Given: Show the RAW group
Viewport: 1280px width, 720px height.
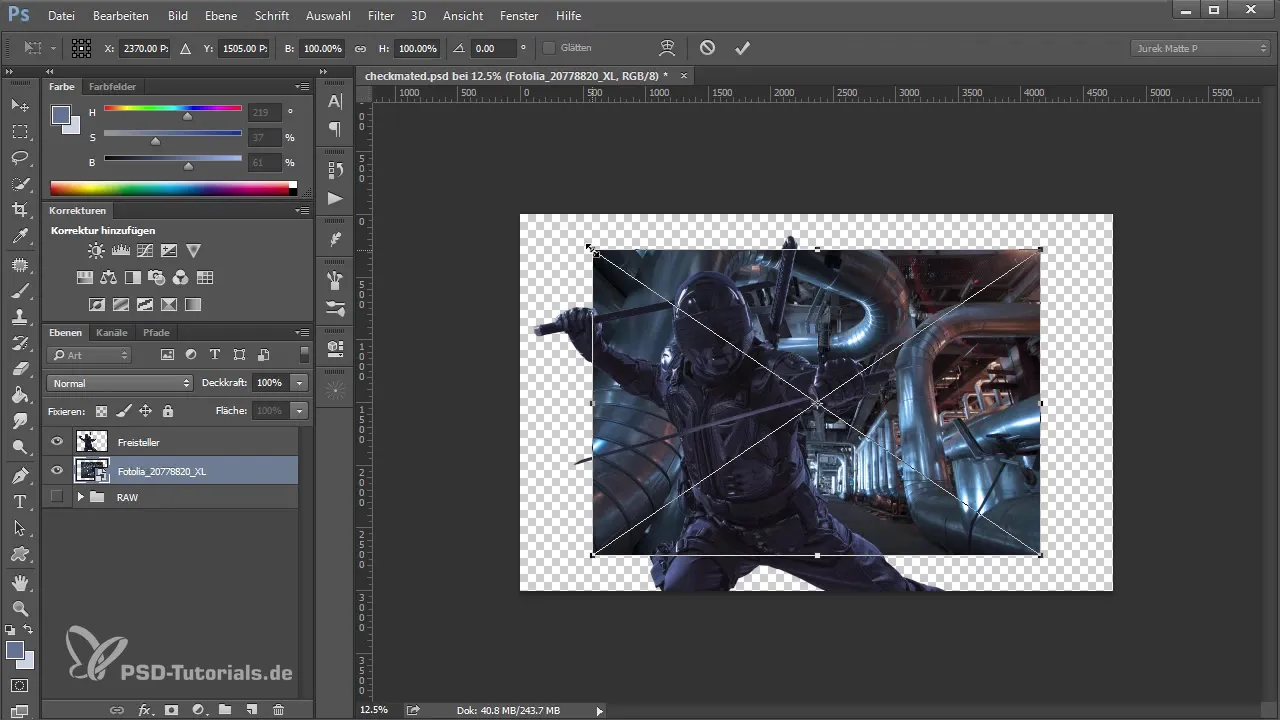Looking at the screenshot, I should [x=57, y=496].
